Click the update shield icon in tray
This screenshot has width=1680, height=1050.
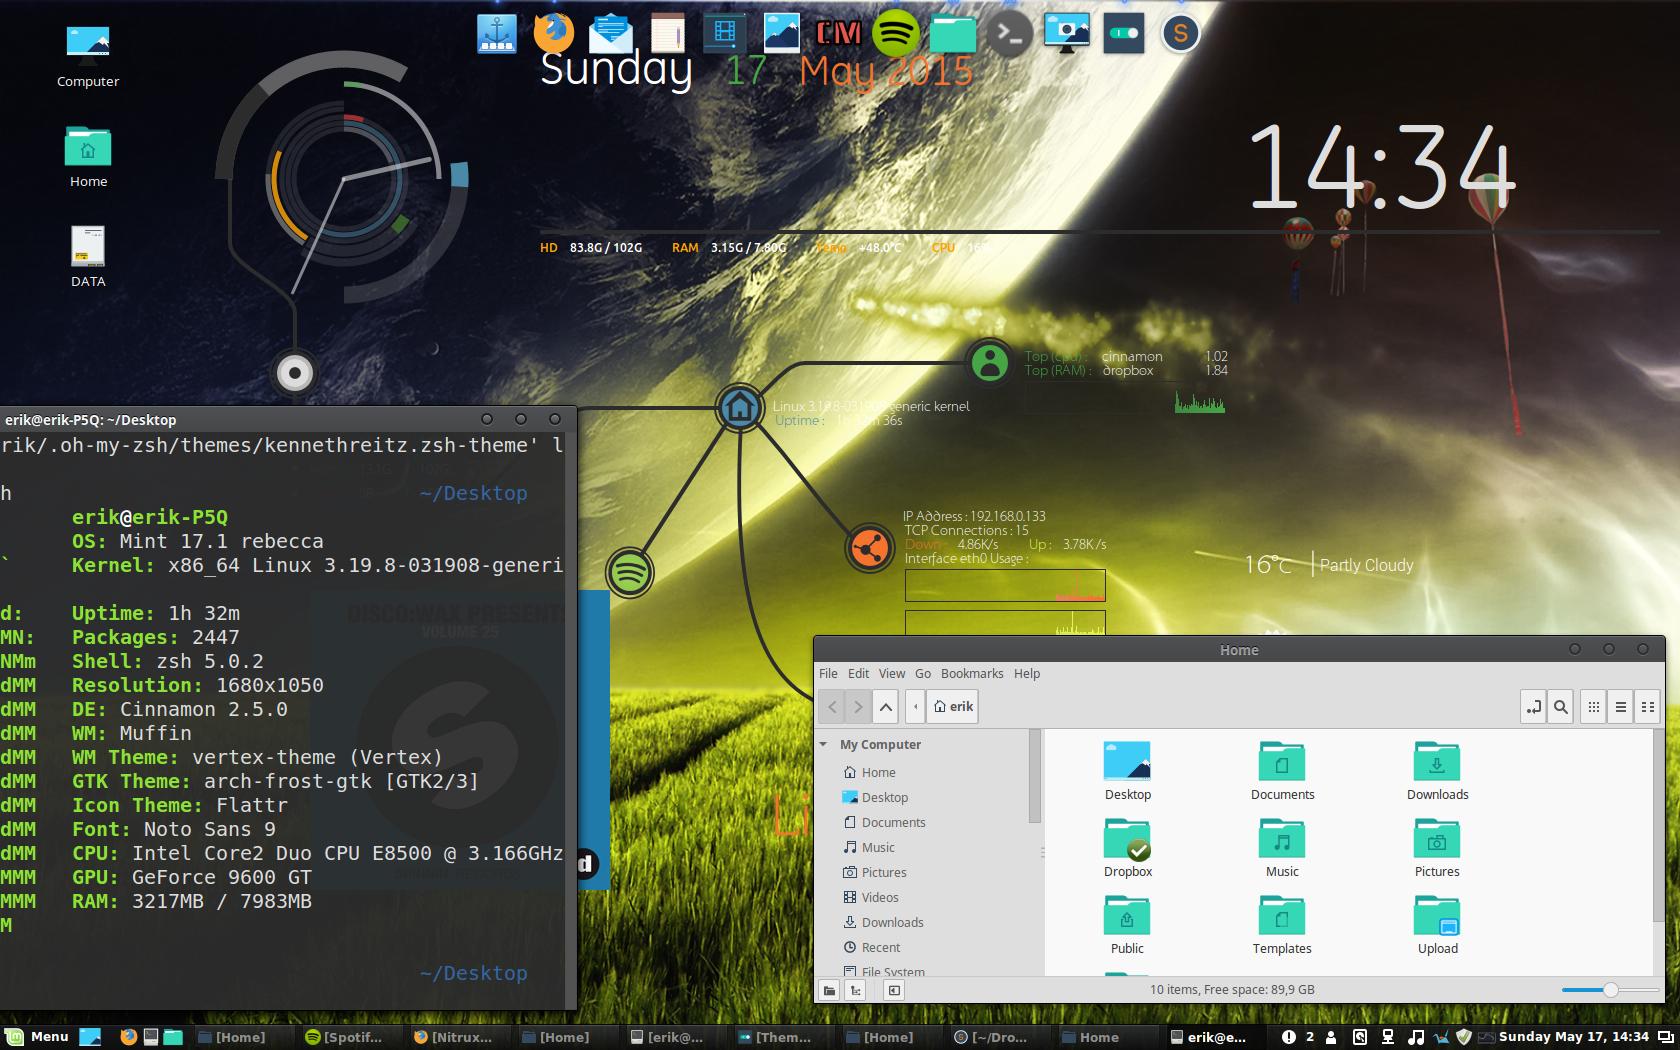1463,1037
